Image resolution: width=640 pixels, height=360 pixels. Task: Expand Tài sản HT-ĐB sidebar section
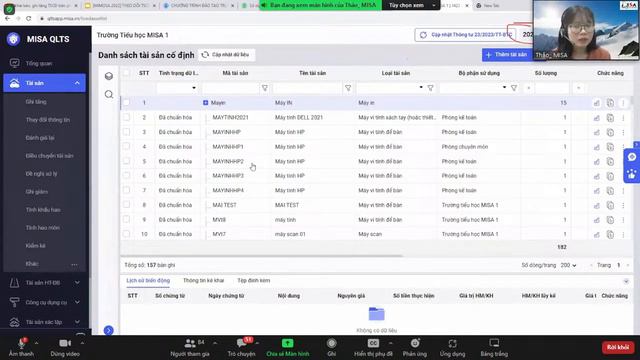77,282
